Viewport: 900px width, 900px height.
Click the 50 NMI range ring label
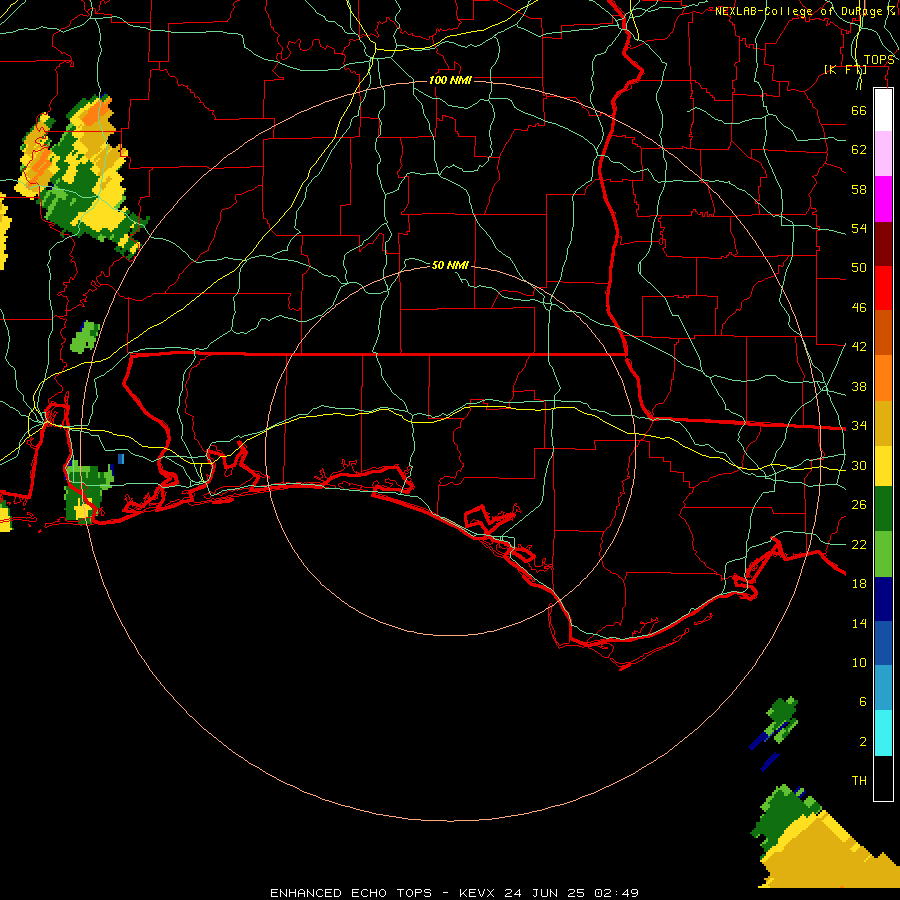(451, 265)
